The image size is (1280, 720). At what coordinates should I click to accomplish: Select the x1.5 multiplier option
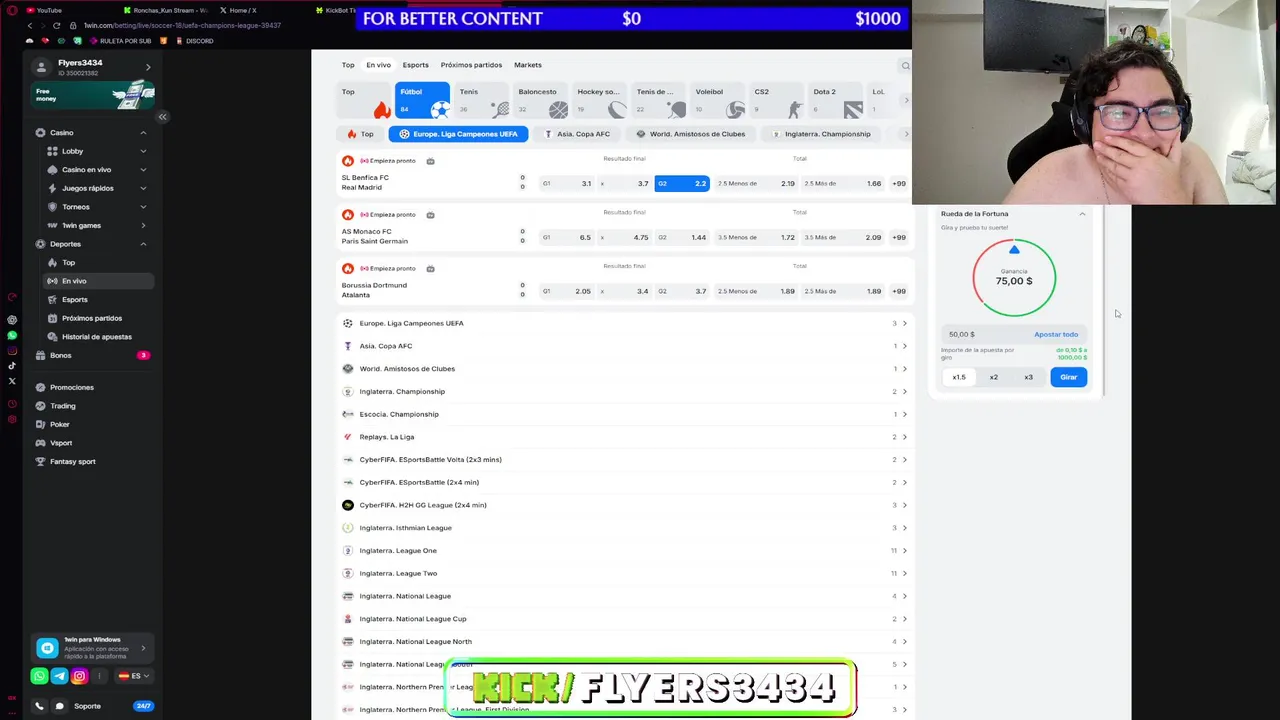pos(959,377)
